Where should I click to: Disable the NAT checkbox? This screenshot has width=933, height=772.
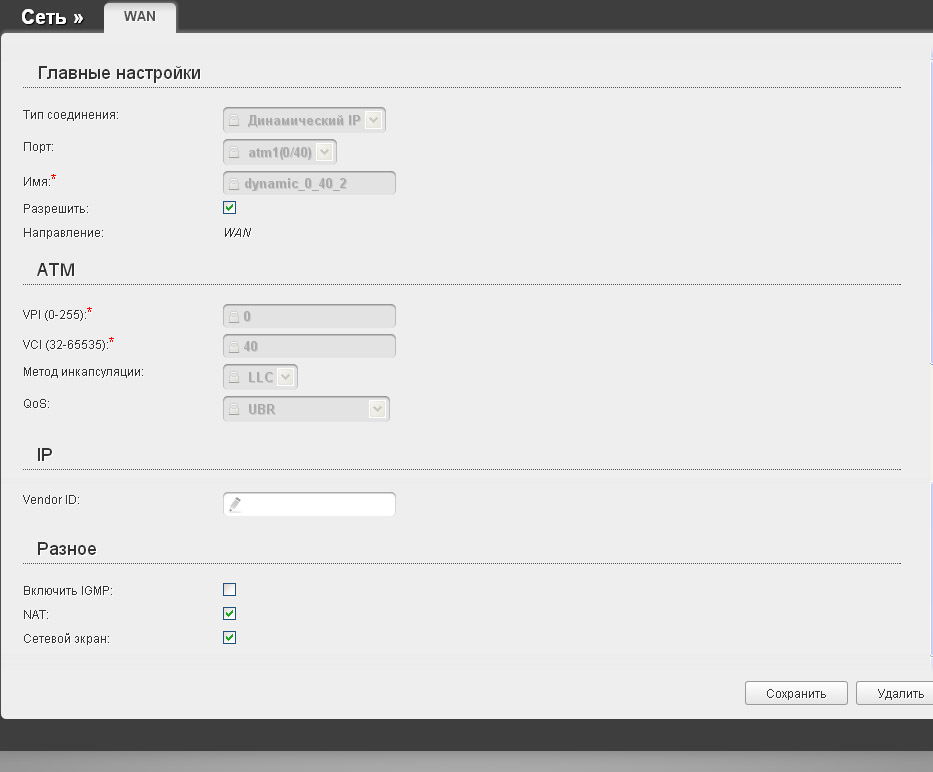(x=230, y=613)
